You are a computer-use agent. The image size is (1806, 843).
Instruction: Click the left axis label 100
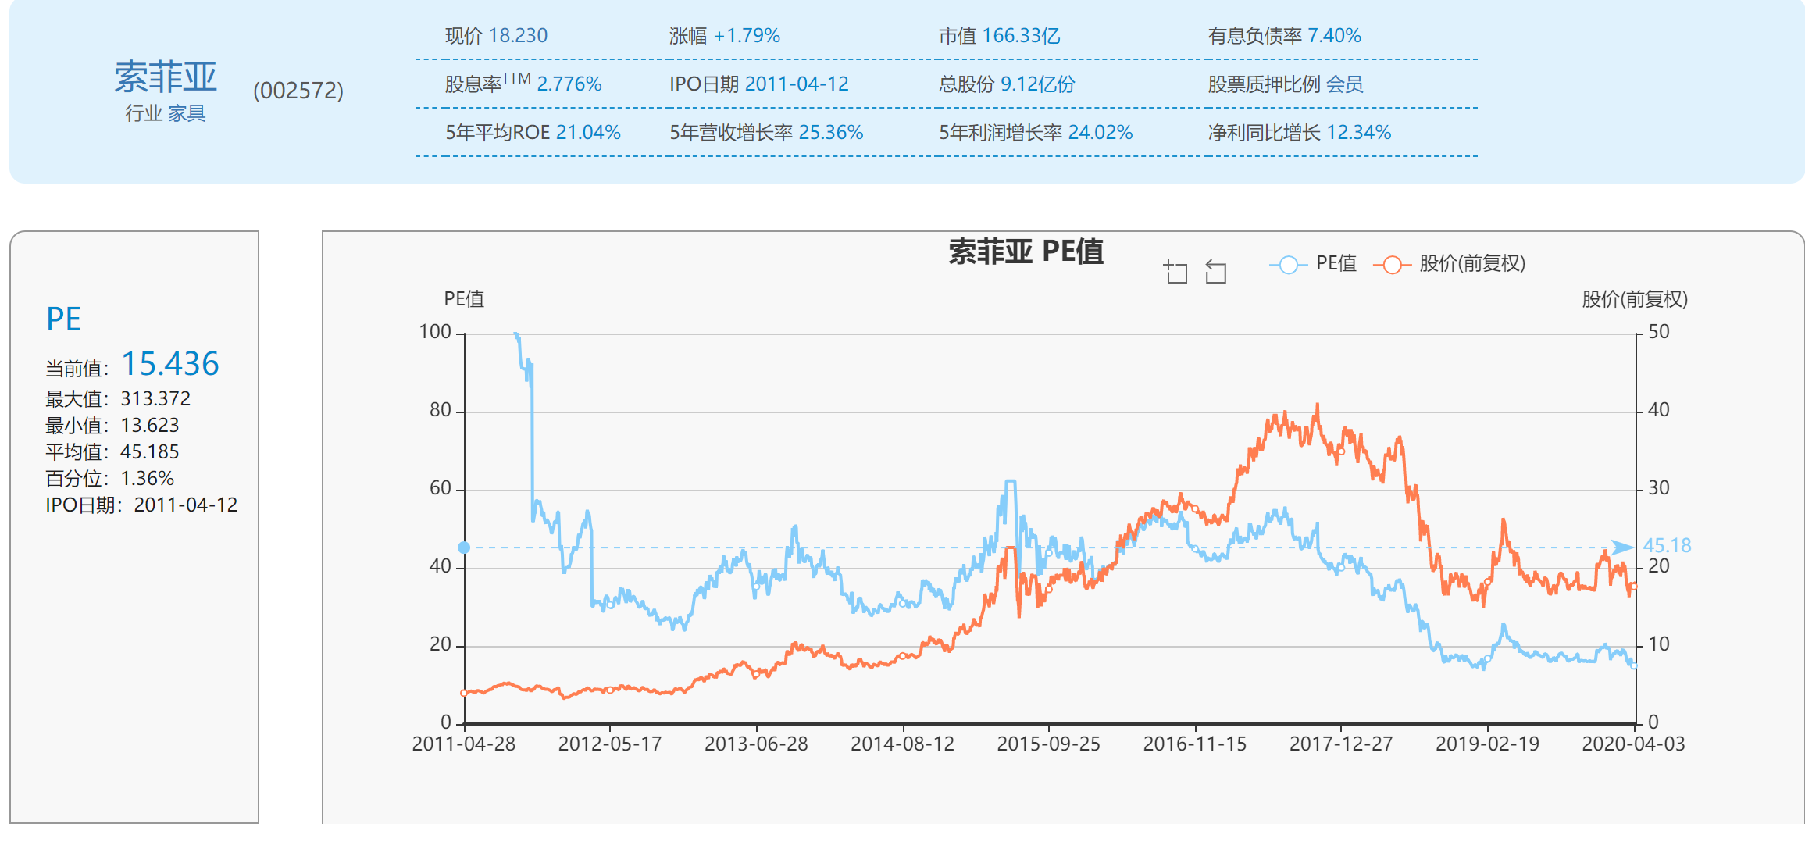point(436,332)
